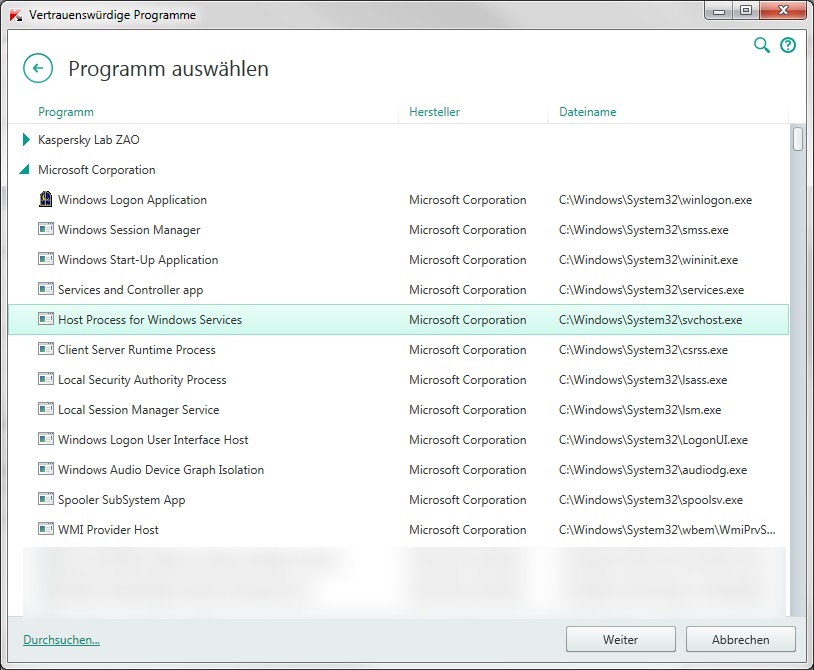Screen dimensions: 814x670
Task: Click the Windows Logon Application icon
Action: pos(46,199)
